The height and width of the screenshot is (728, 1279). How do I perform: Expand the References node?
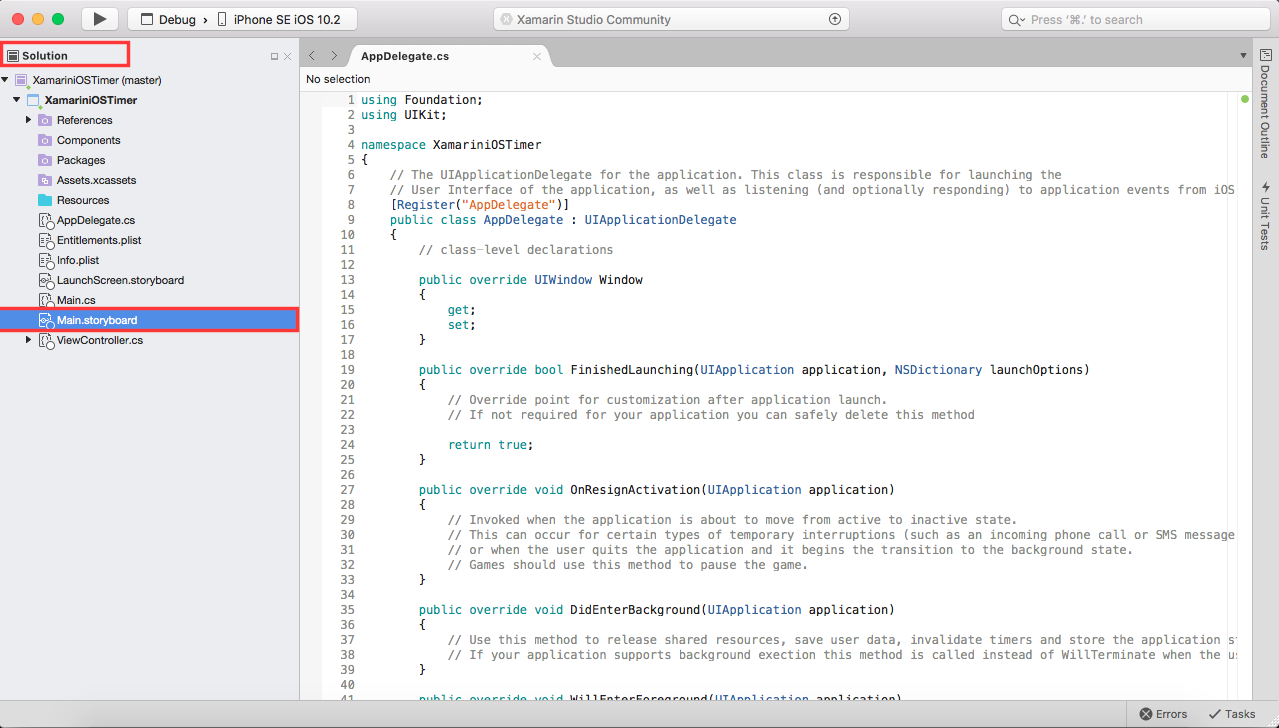[x=27, y=120]
